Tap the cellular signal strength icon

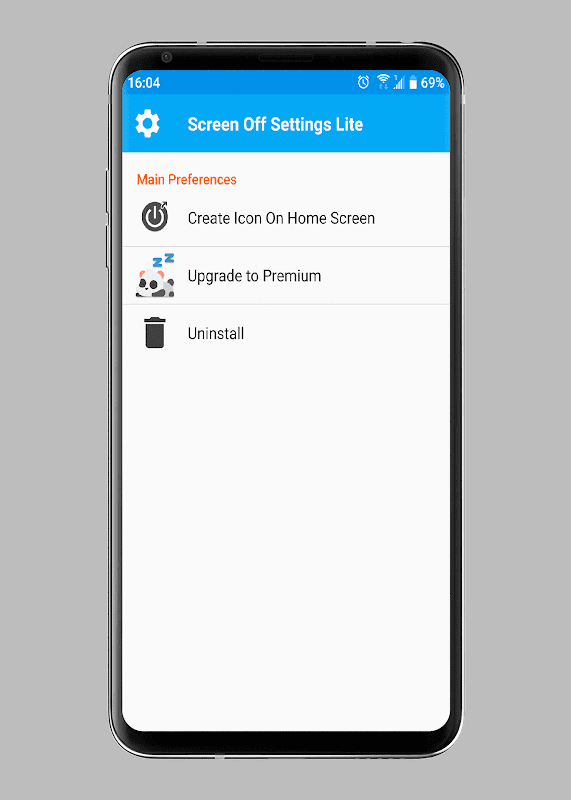(399, 82)
